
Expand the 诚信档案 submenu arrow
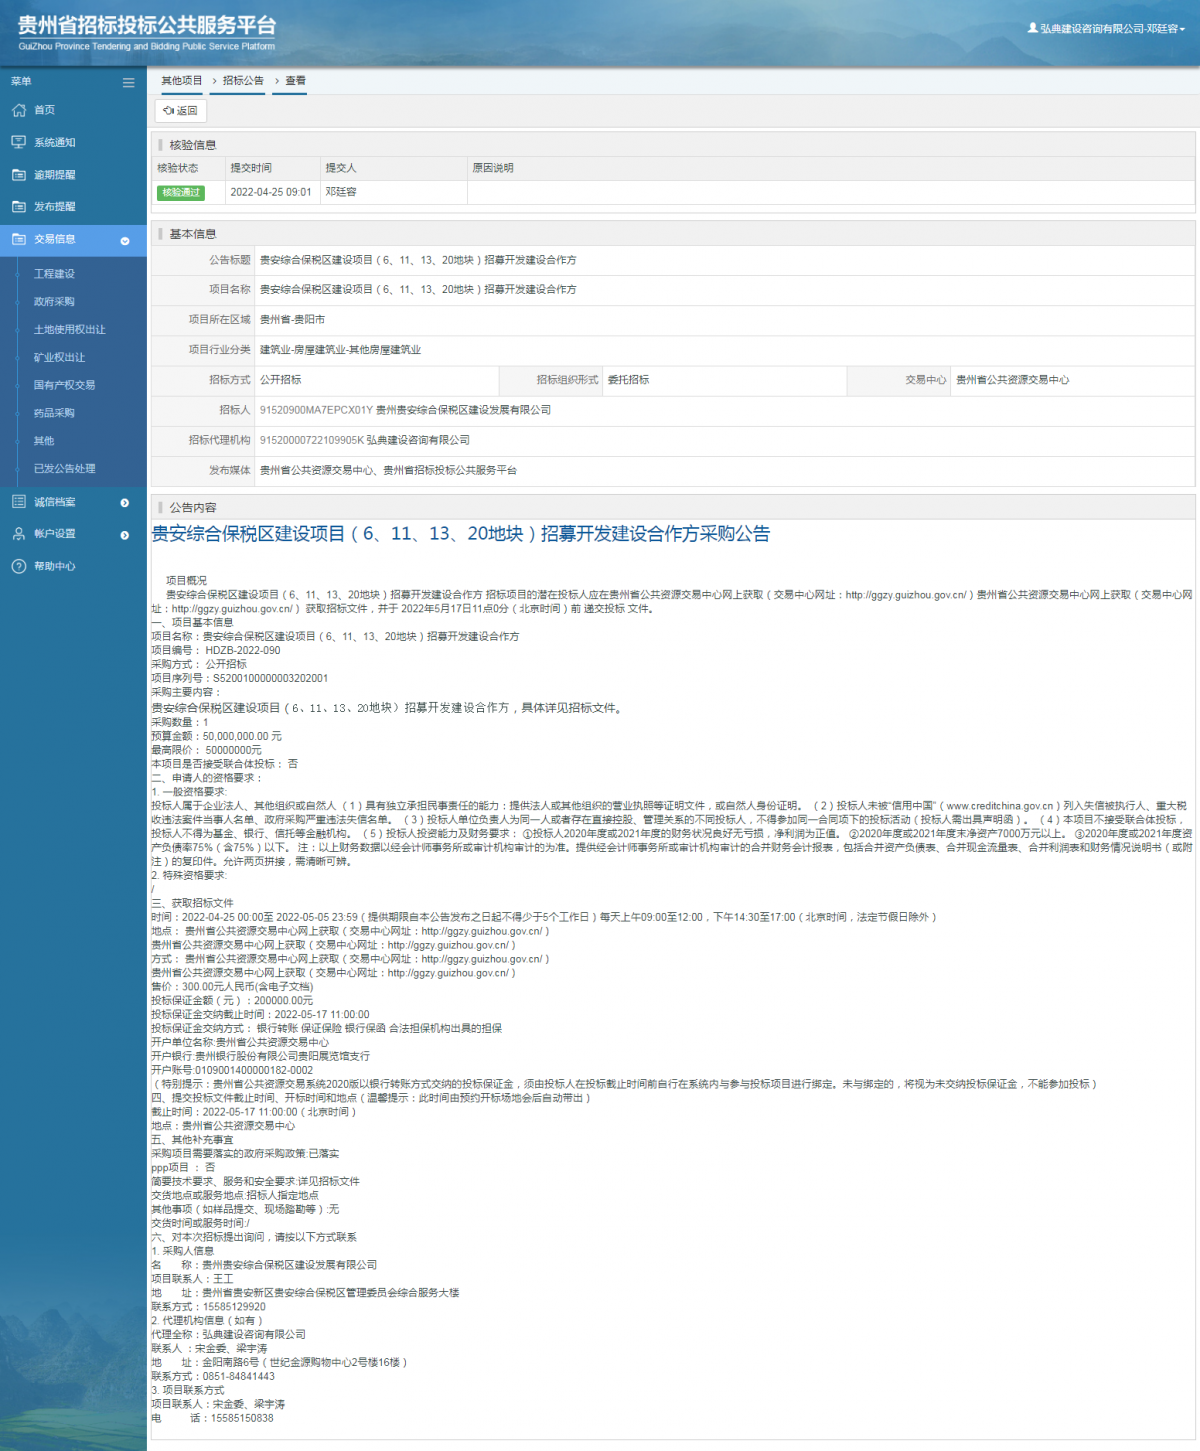pos(125,503)
